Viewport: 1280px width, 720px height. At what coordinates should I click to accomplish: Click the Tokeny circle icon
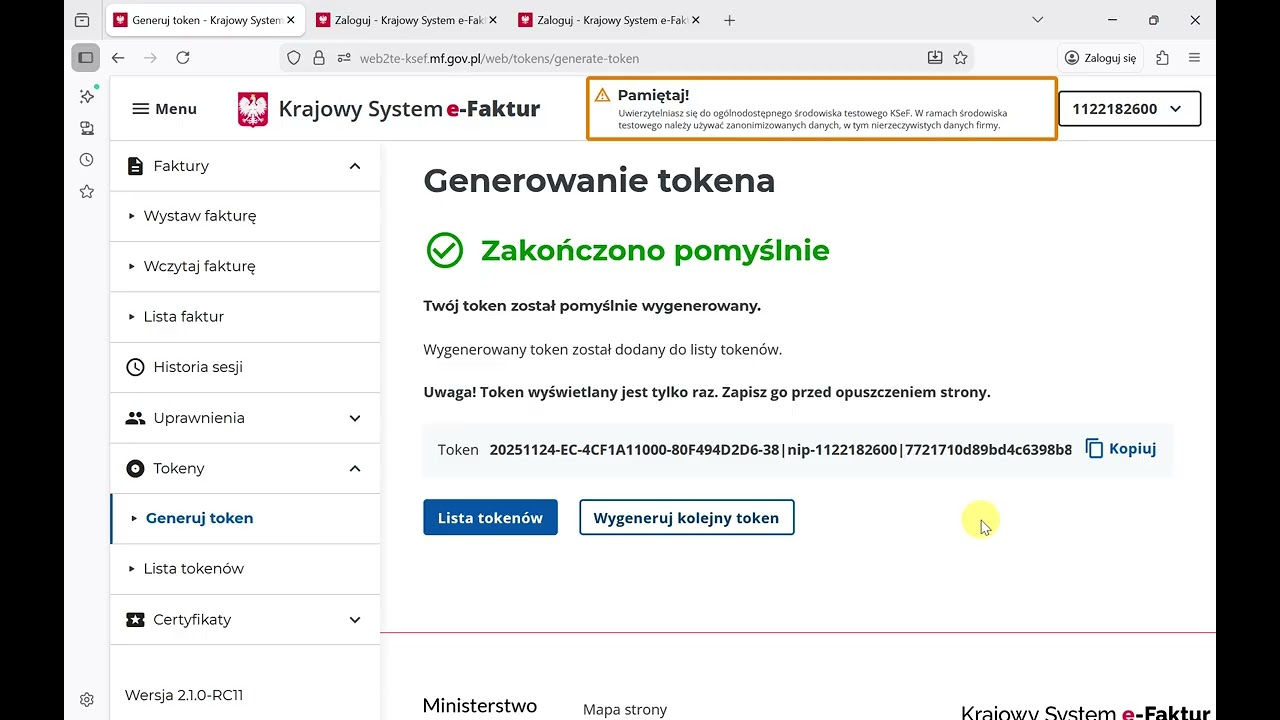(135, 468)
